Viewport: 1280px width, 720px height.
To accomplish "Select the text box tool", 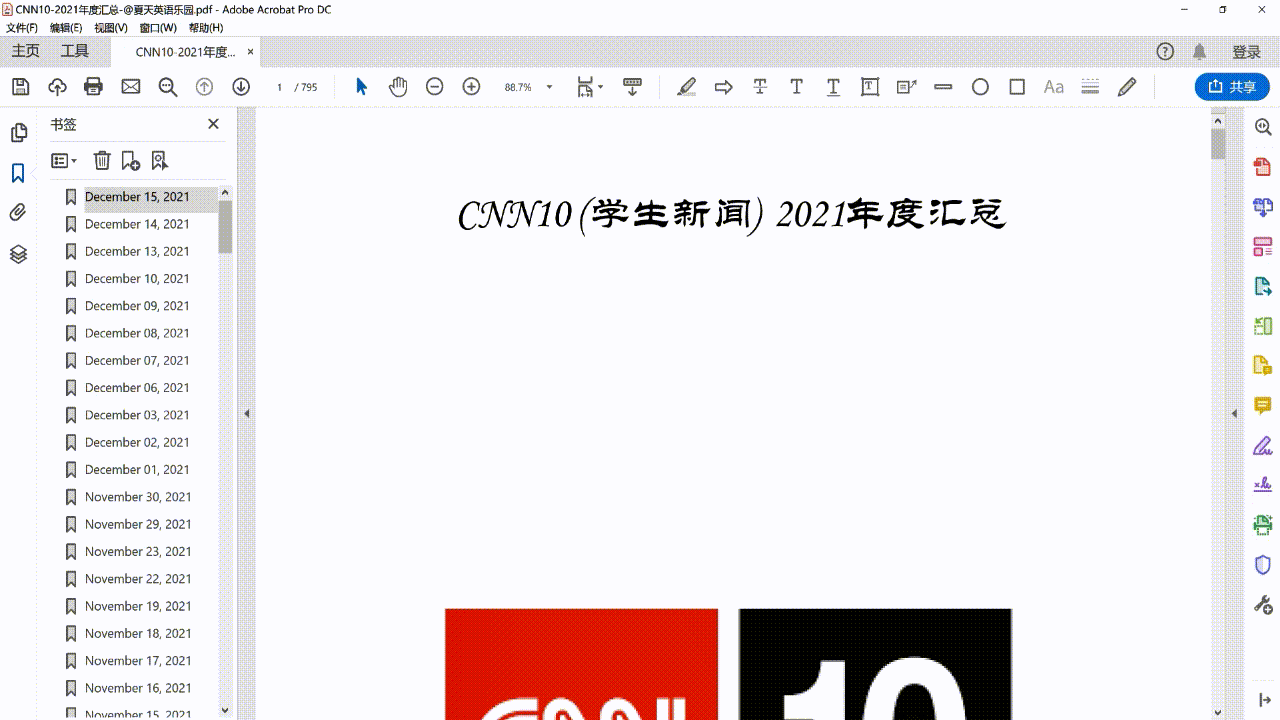I will [870, 87].
